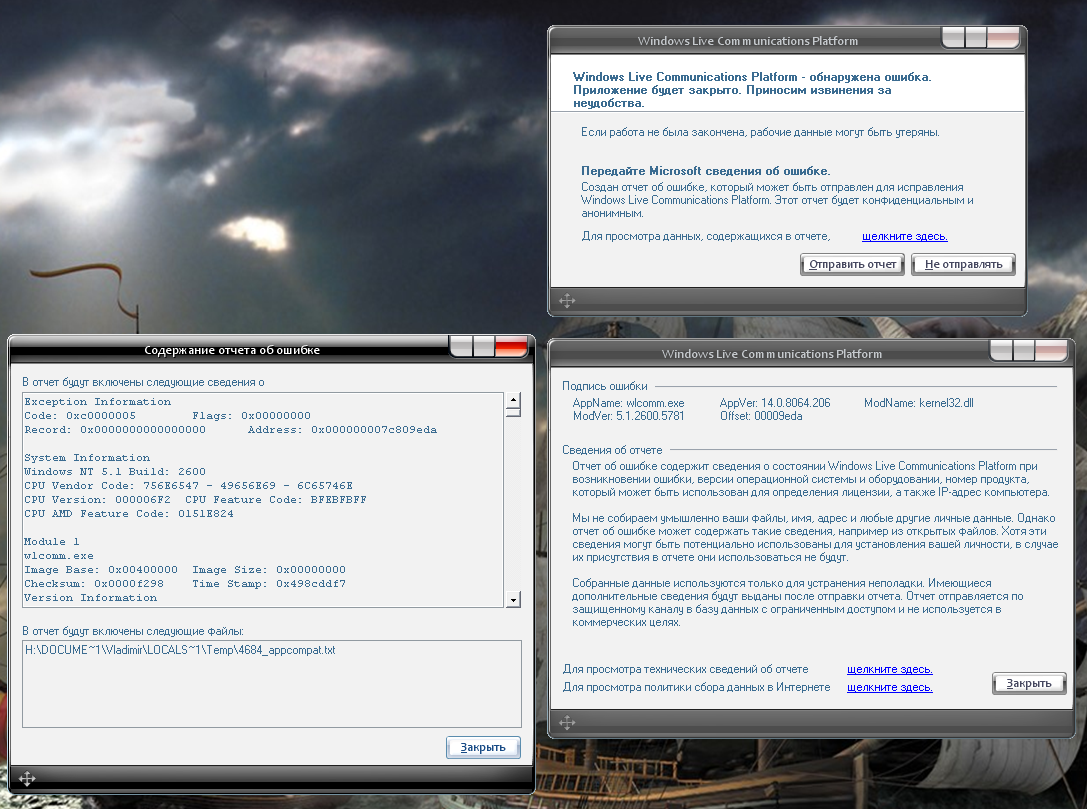Close the 'Подпись ошибки' details window via title bar
The height and width of the screenshot is (809, 1087).
(1052, 350)
